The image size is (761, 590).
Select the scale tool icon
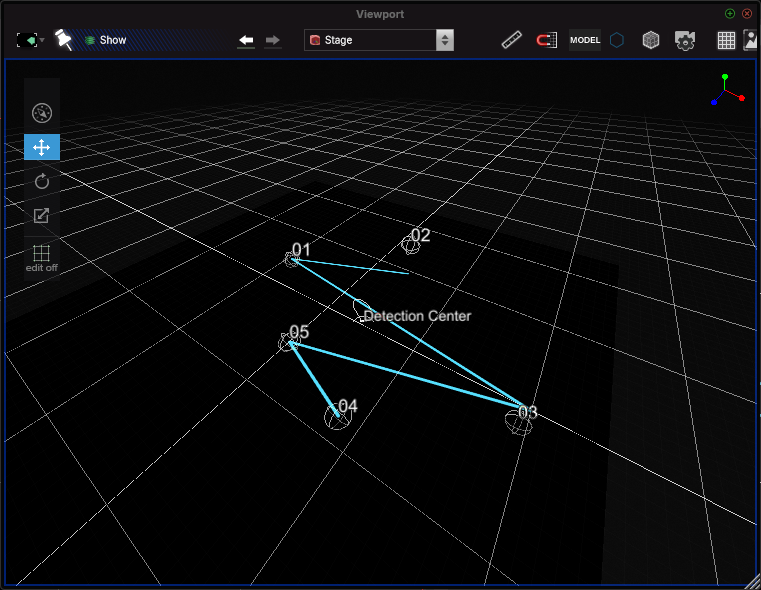[x=42, y=215]
